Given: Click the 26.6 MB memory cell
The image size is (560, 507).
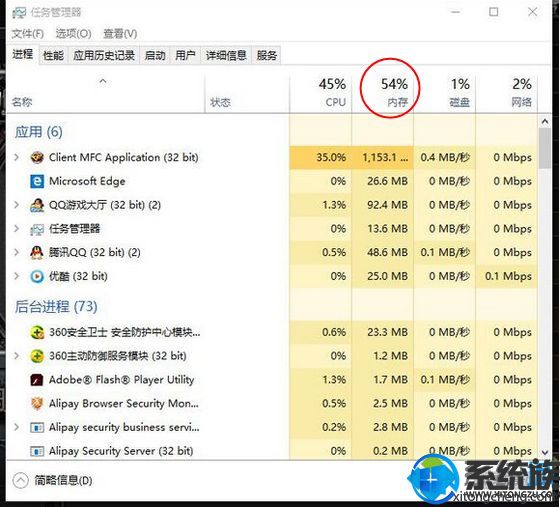Looking at the screenshot, I should pos(382,181).
